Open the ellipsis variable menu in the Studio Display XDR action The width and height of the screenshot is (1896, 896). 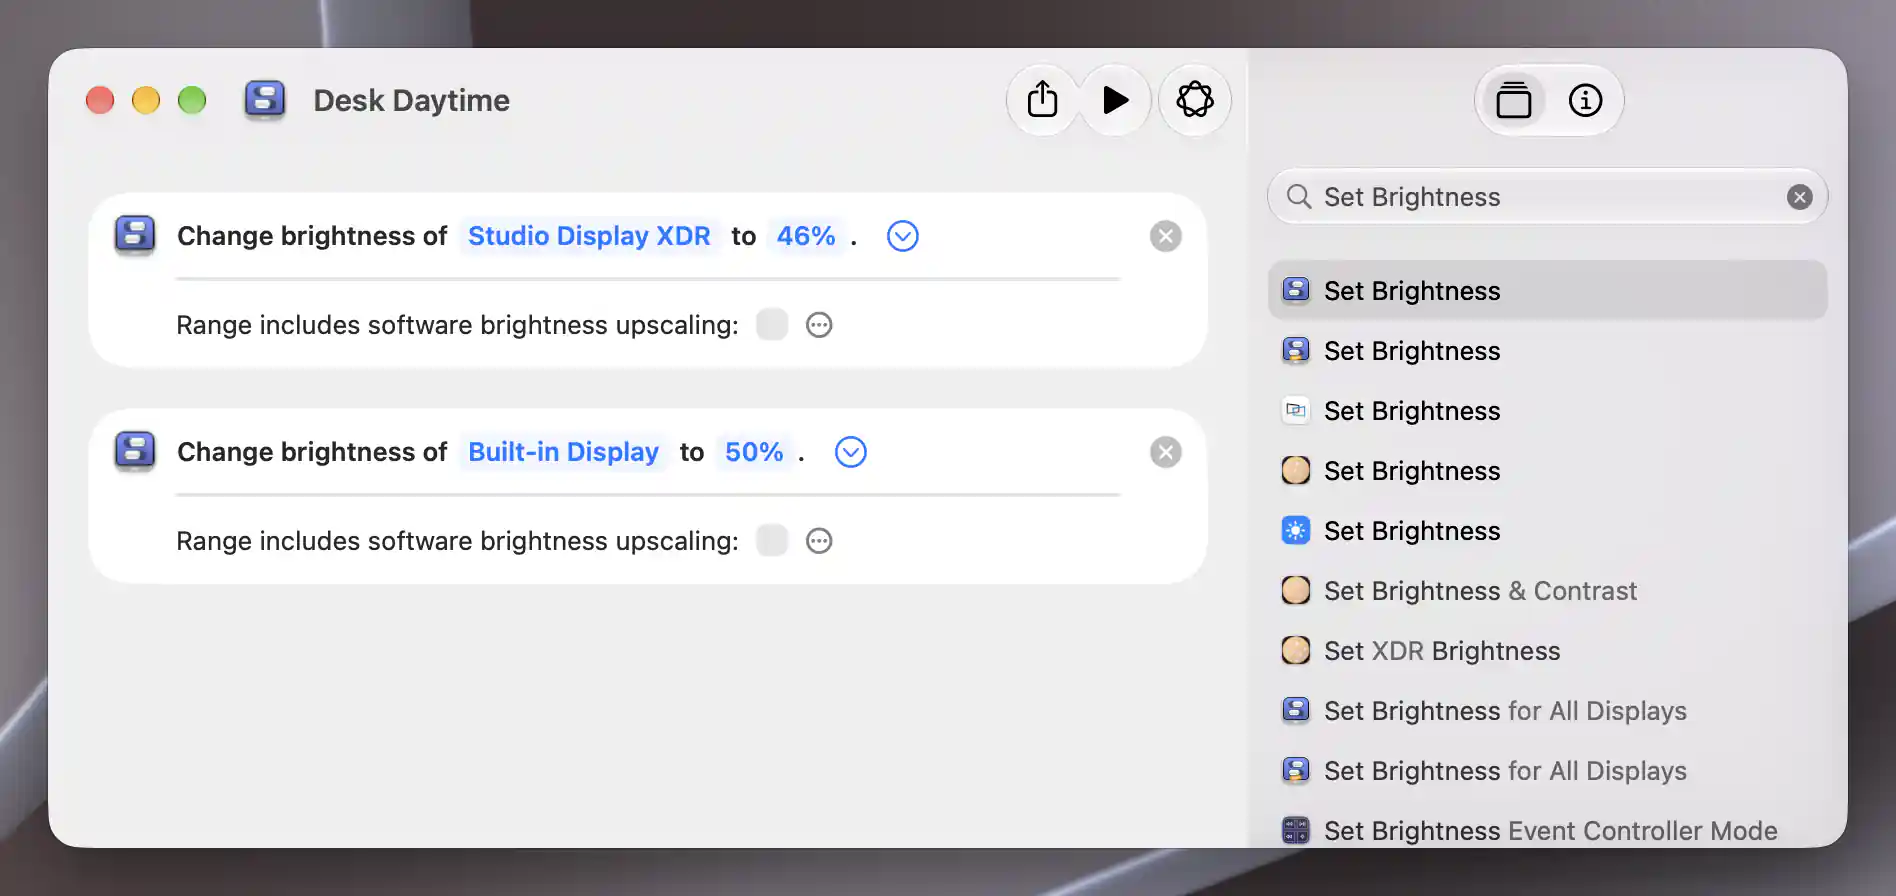pos(819,325)
